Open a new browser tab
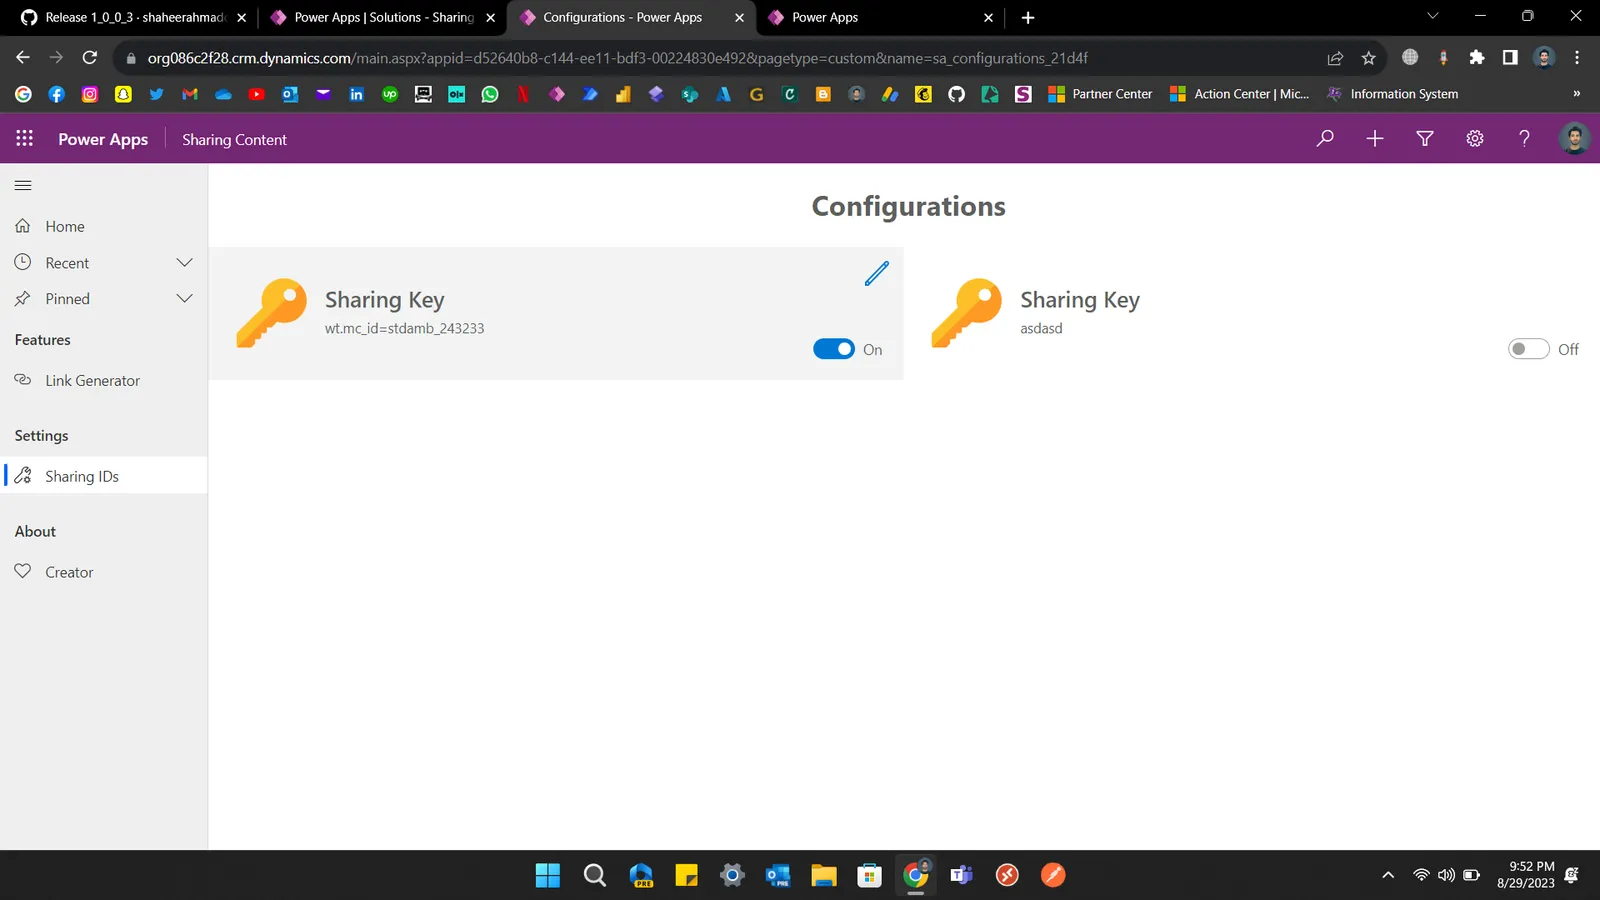 [x=1028, y=17]
